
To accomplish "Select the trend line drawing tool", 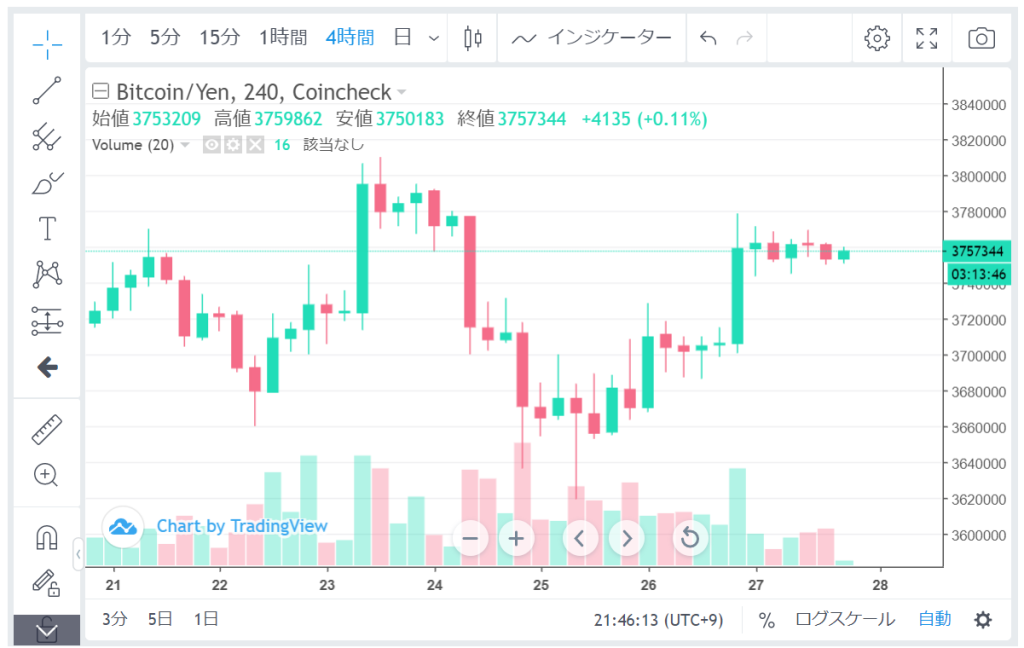I will click(x=47, y=91).
